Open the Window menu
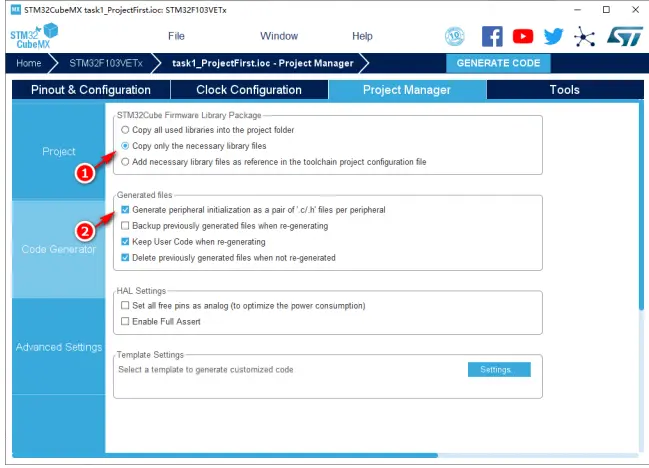The height and width of the screenshot is (468, 649). point(279,36)
